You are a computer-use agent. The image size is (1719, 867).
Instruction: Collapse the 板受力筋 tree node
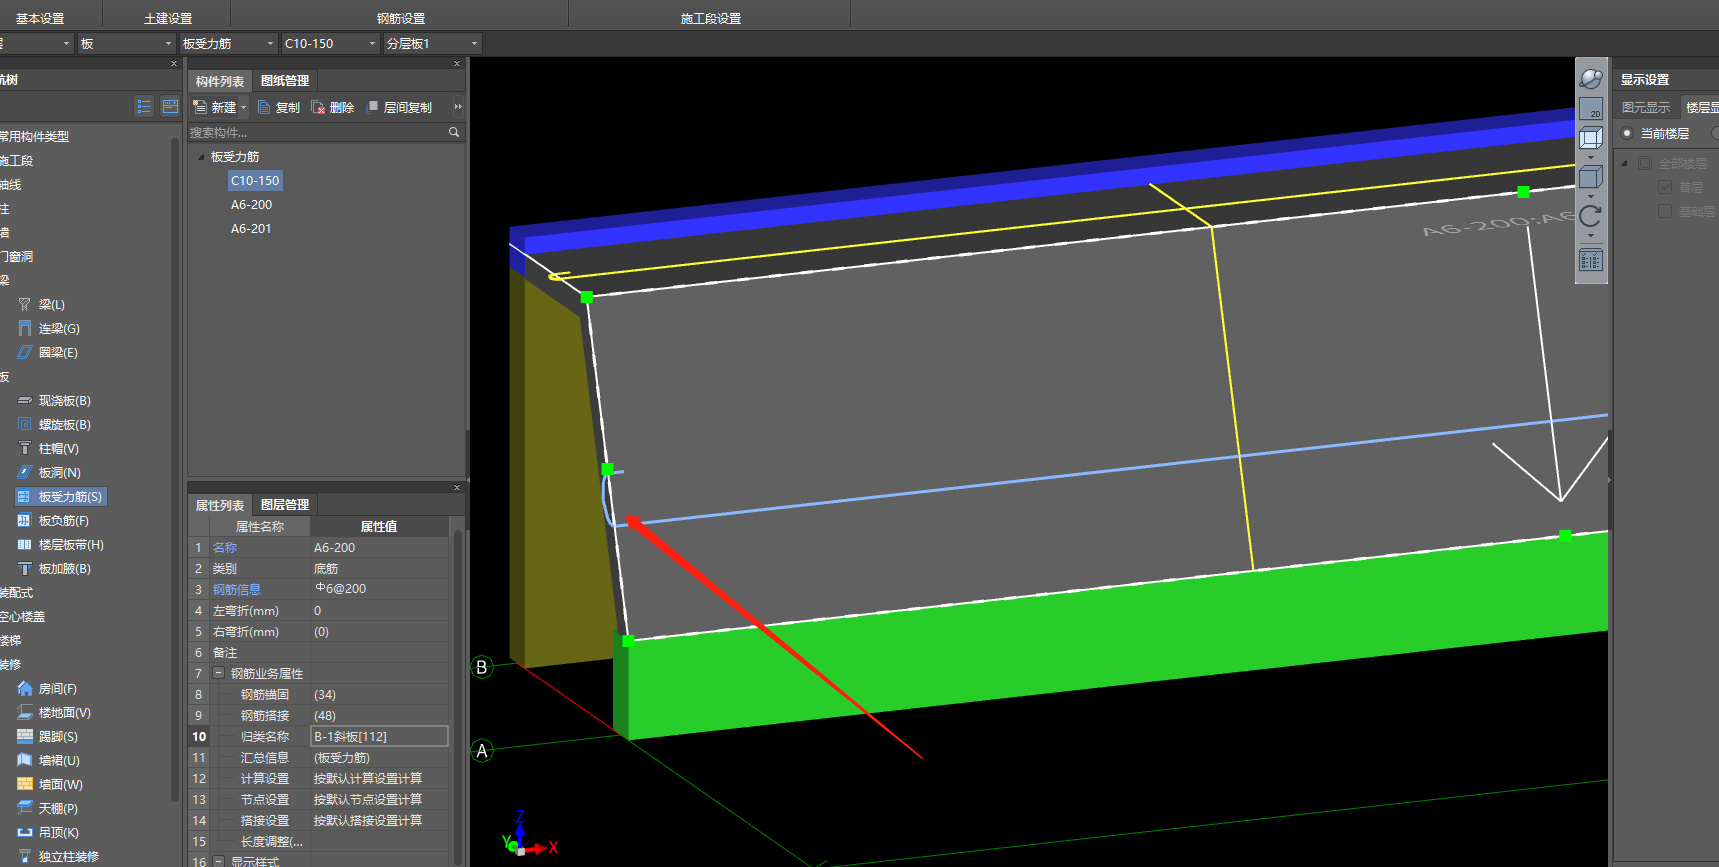(x=201, y=157)
